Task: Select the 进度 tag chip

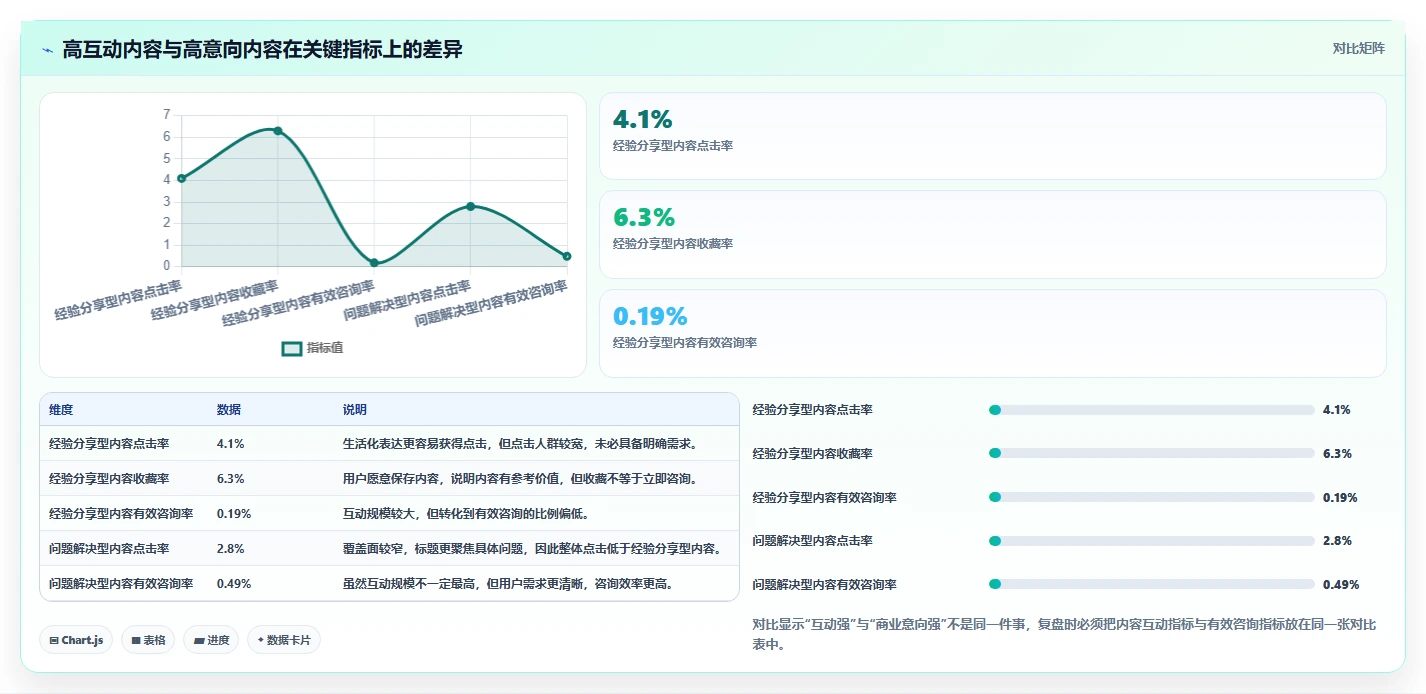Action: coord(211,640)
